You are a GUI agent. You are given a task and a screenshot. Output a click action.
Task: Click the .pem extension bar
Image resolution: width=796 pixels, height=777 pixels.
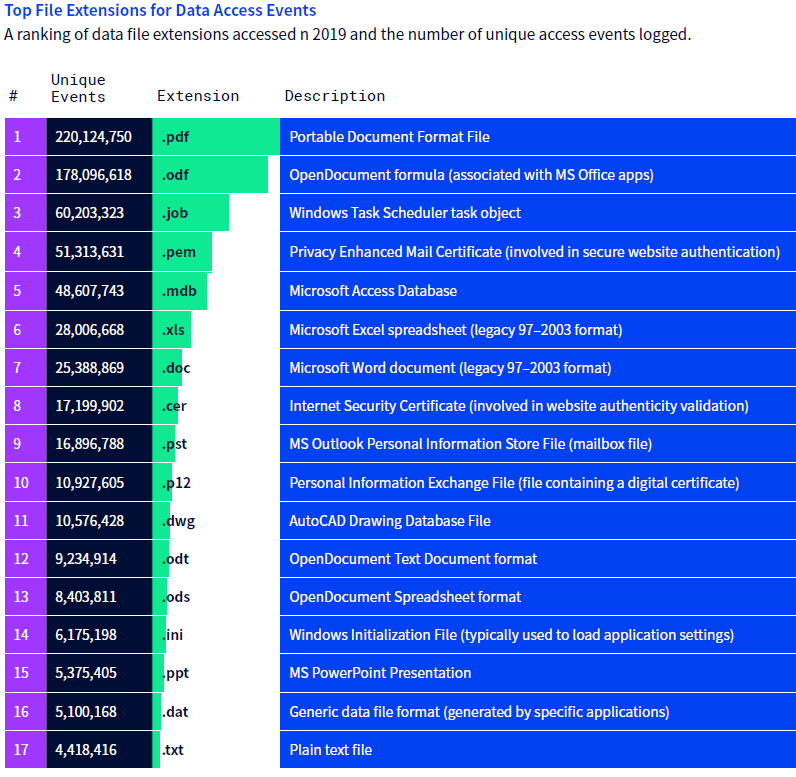click(182, 251)
